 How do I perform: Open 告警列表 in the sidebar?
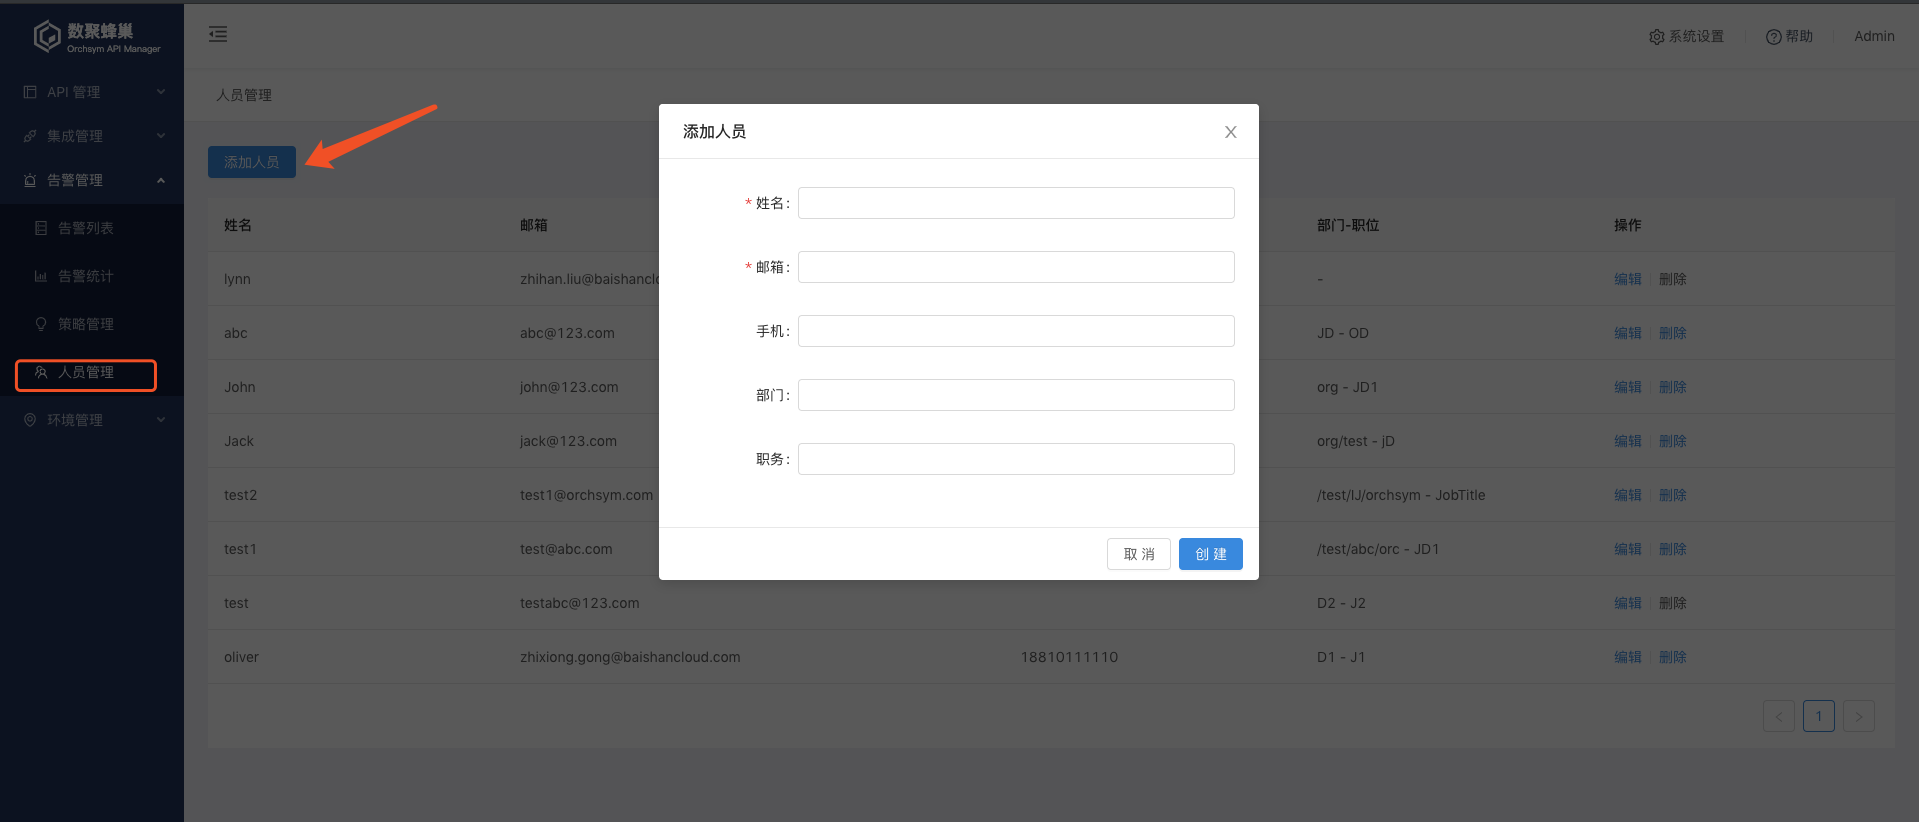(85, 228)
